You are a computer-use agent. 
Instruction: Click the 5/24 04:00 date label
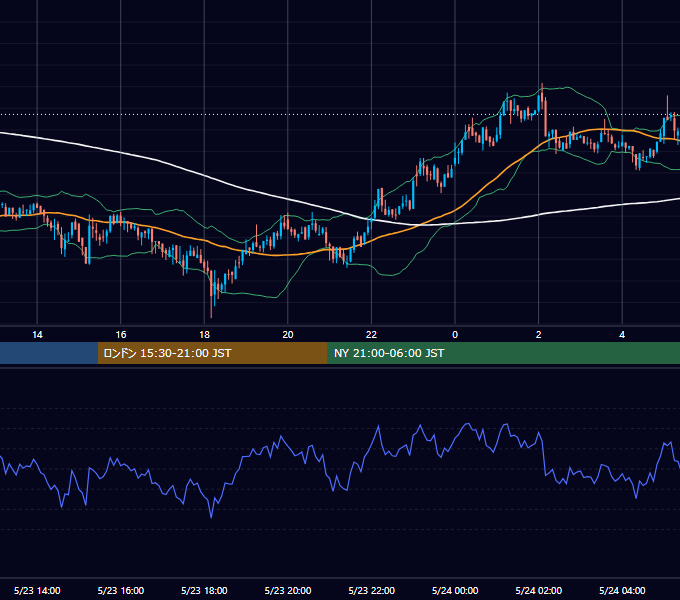622,590
